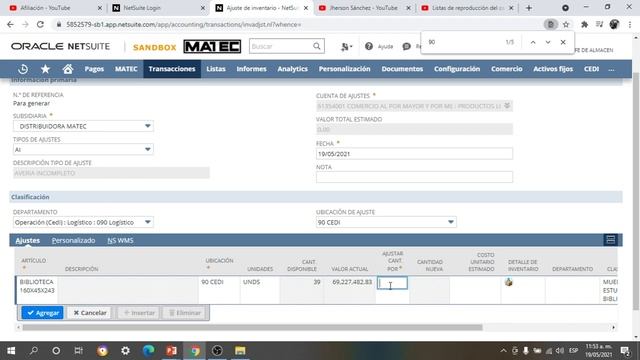Click the horizontal scrollbar of the sublist

252,327
